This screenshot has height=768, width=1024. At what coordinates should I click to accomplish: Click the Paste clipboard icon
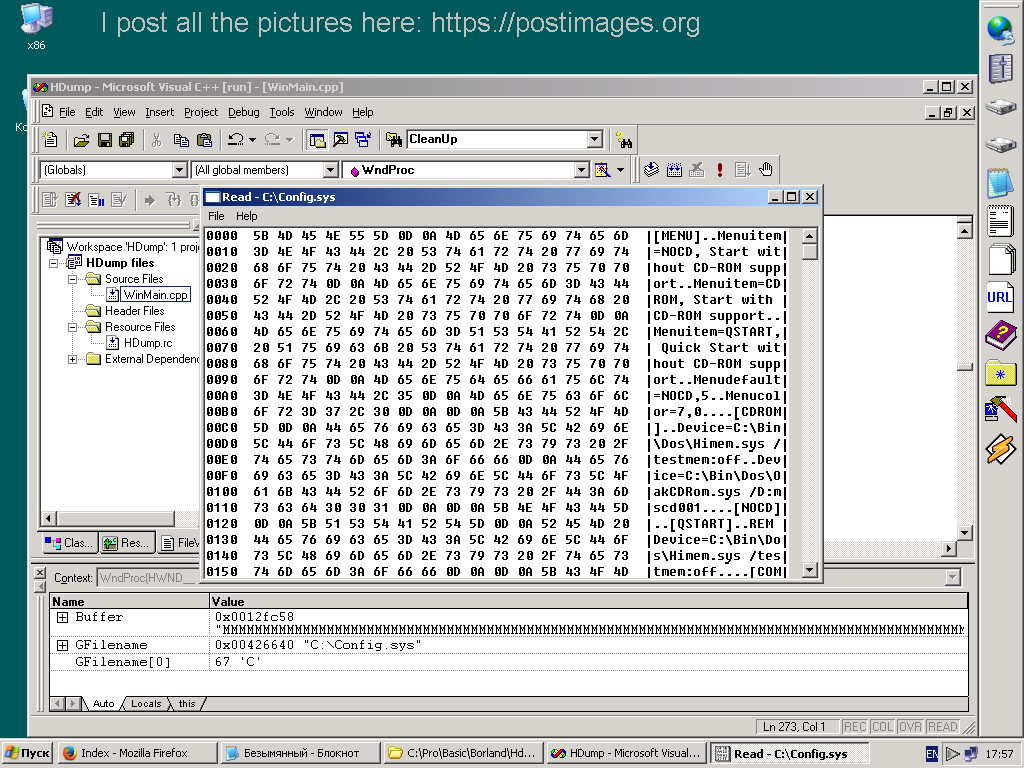(204, 139)
